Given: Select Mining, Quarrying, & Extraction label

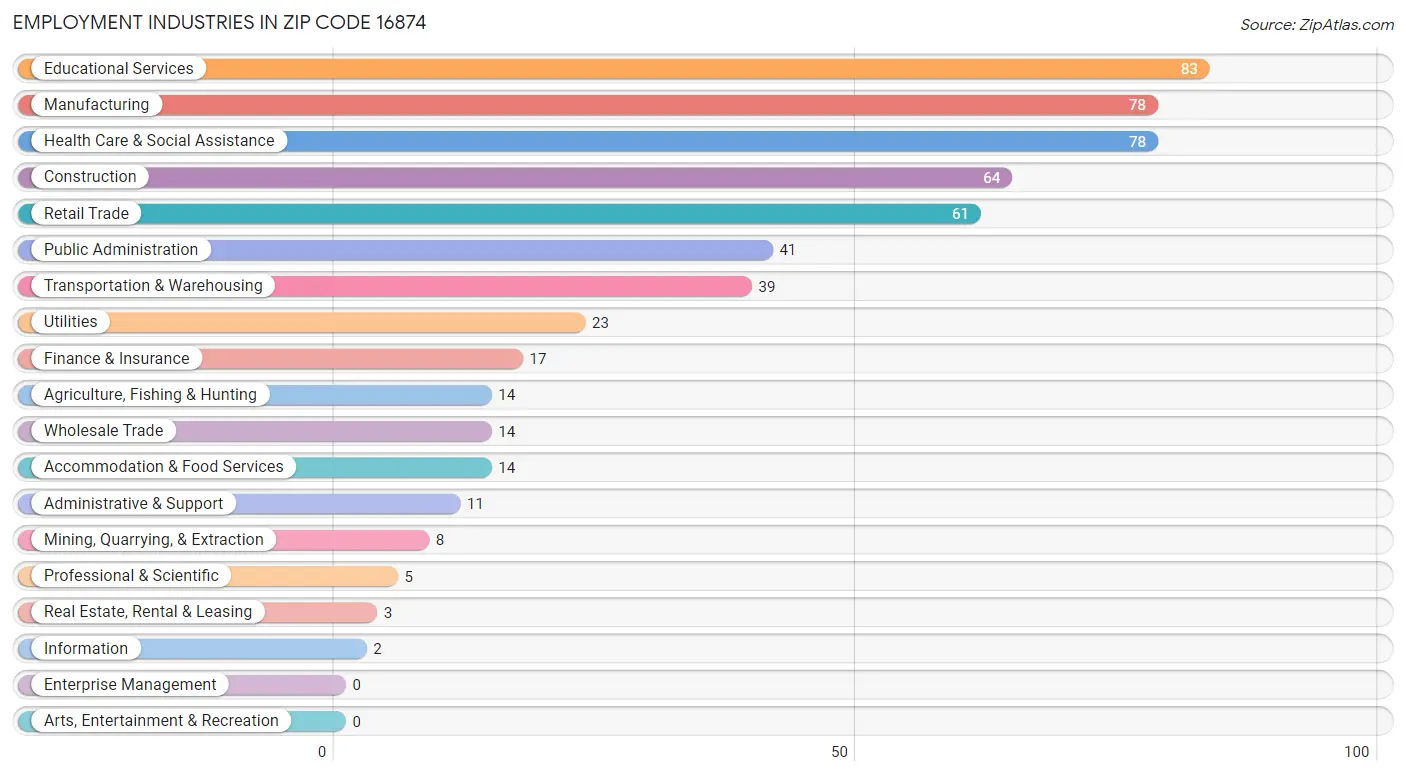Looking at the screenshot, I should [x=153, y=539].
